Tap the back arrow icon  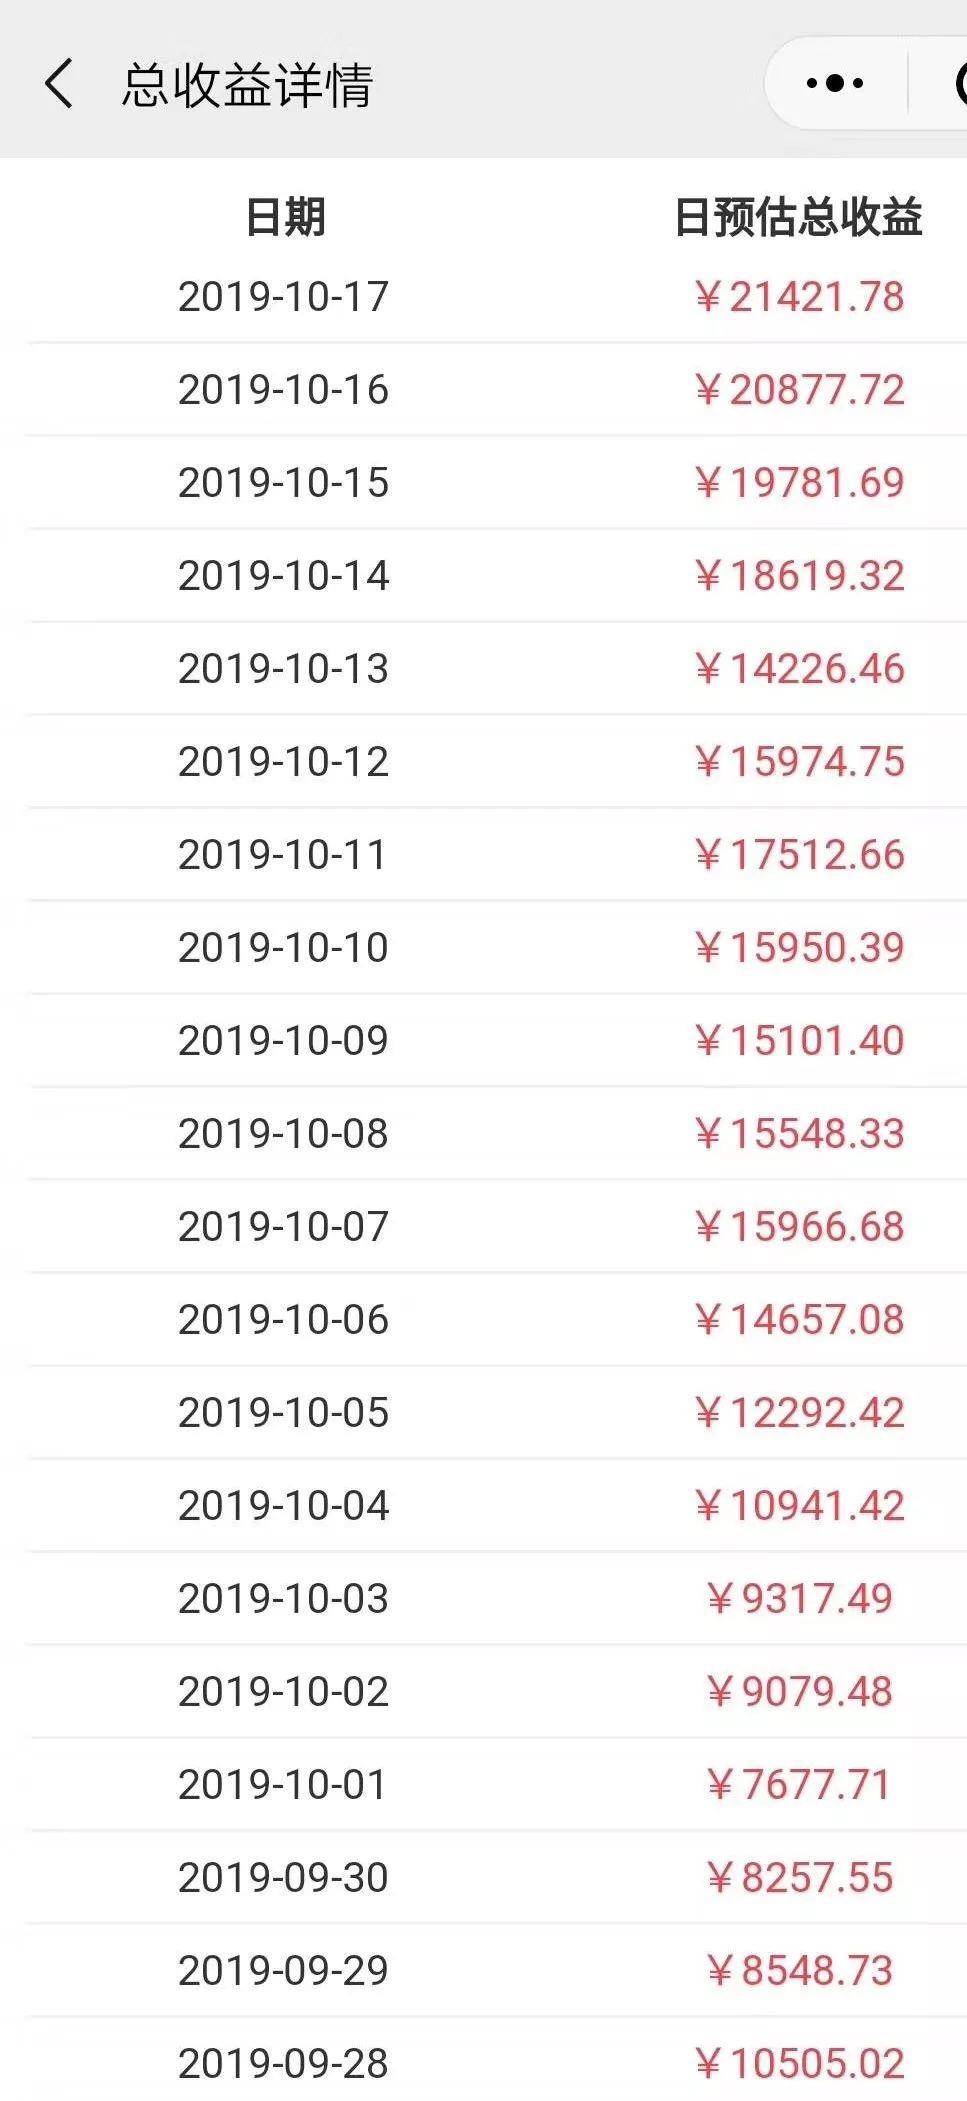point(58,83)
